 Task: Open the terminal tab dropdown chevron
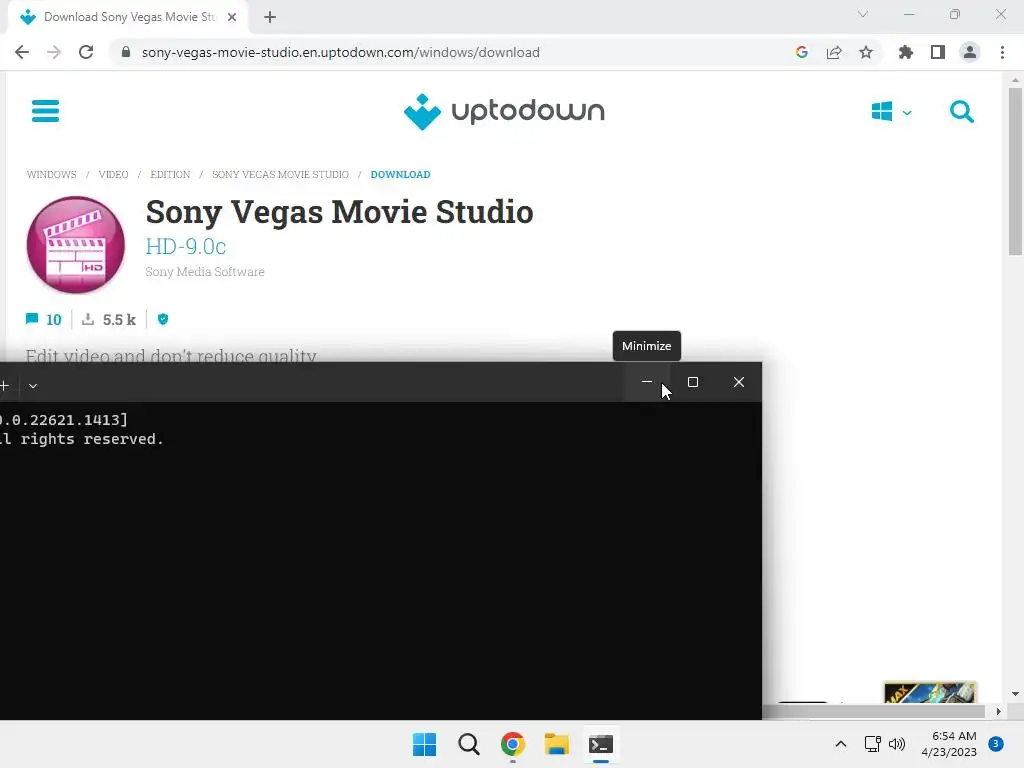click(x=33, y=386)
